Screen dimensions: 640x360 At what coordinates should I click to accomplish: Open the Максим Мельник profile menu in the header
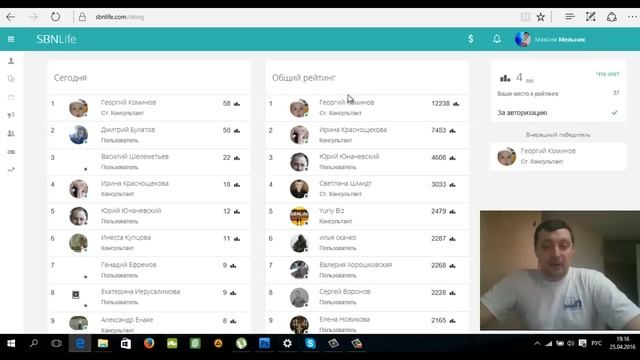pos(550,40)
